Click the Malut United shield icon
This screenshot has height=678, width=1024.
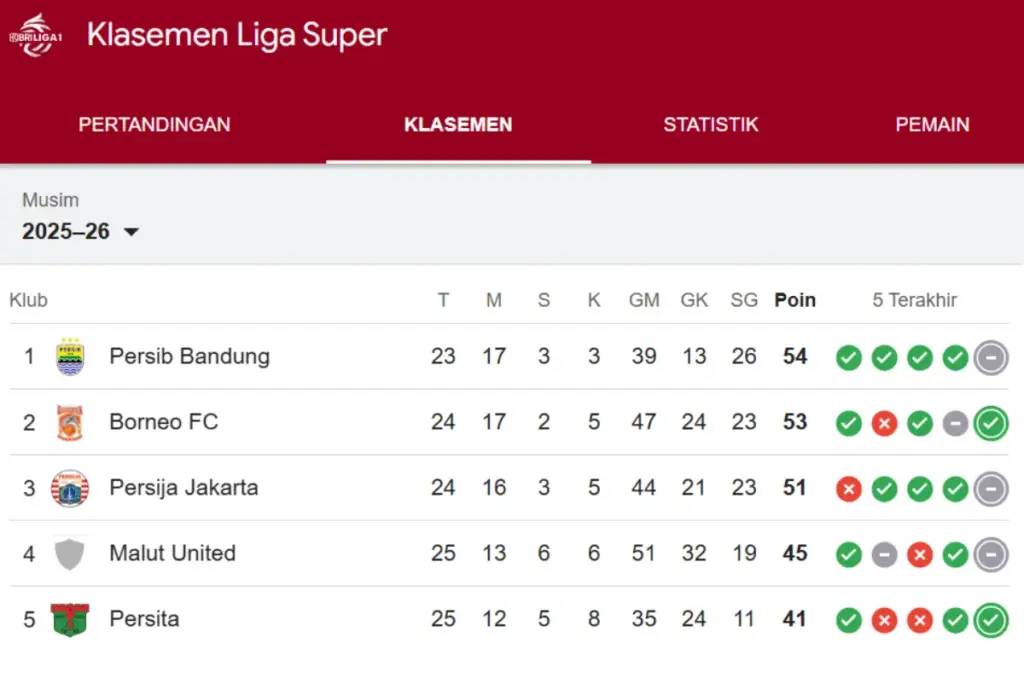[70, 554]
